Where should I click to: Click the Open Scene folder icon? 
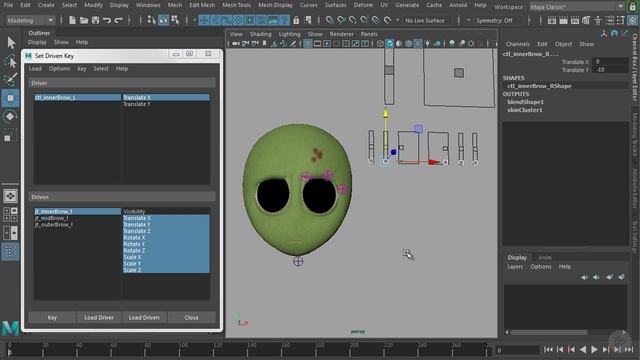point(84,20)
